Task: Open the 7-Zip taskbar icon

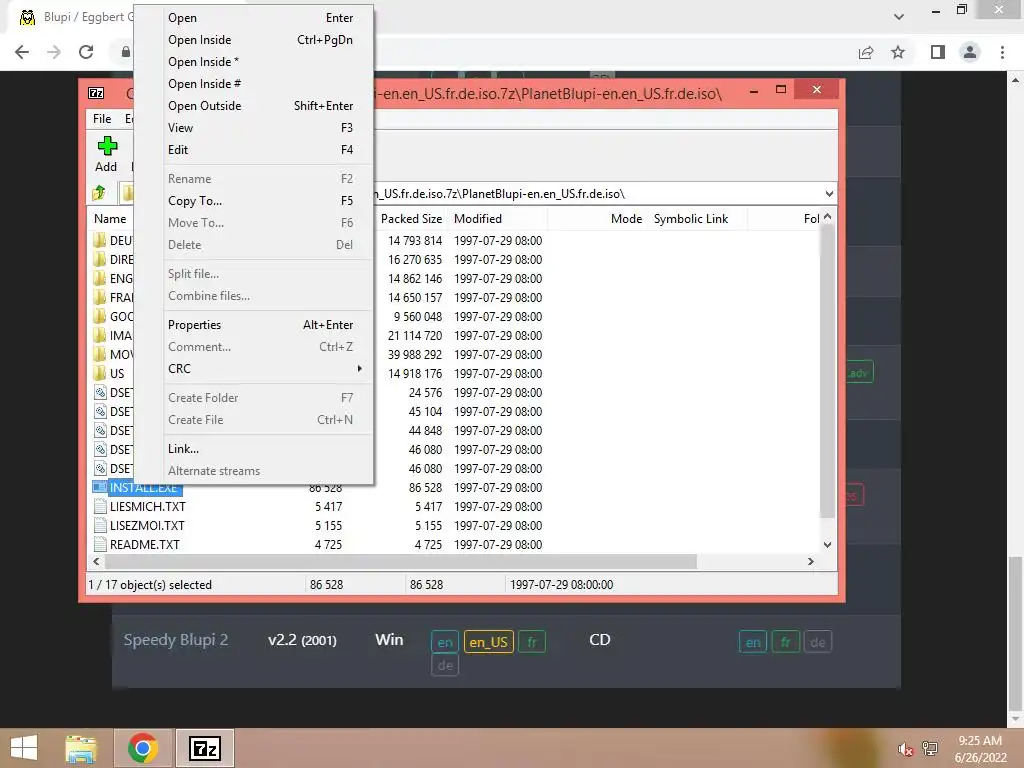Action: tap(204, 748)
